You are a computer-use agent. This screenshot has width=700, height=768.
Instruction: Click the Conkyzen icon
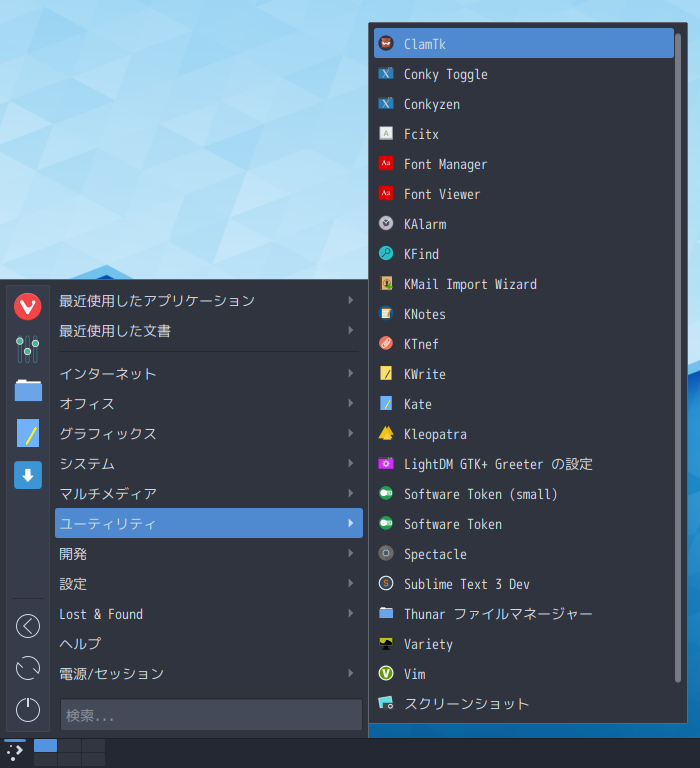pyautogui.click(x=386, y=103)
